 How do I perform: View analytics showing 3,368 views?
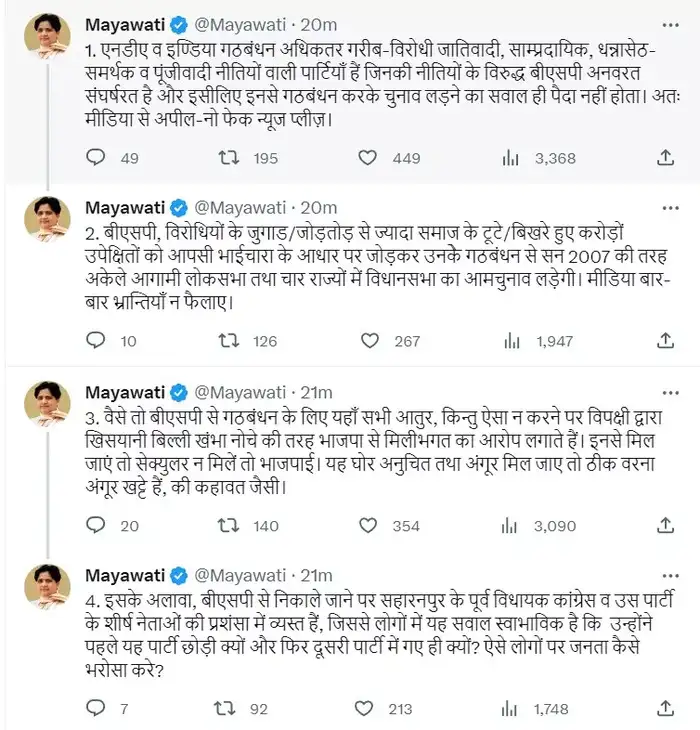coord(509,157)
